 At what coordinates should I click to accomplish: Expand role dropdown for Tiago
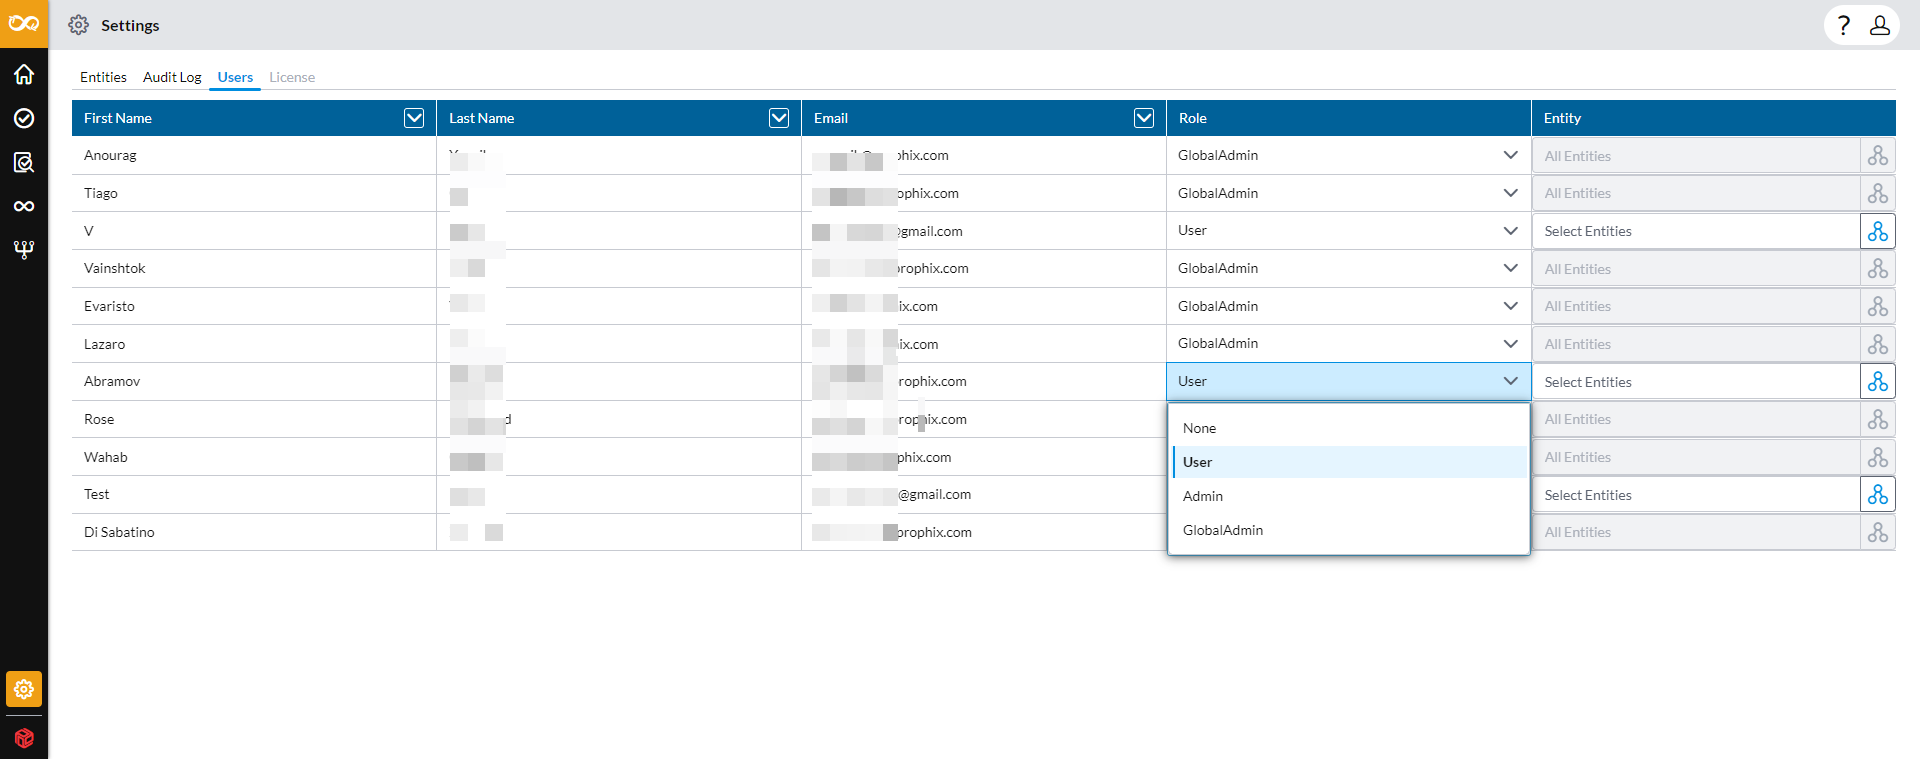1510,193
